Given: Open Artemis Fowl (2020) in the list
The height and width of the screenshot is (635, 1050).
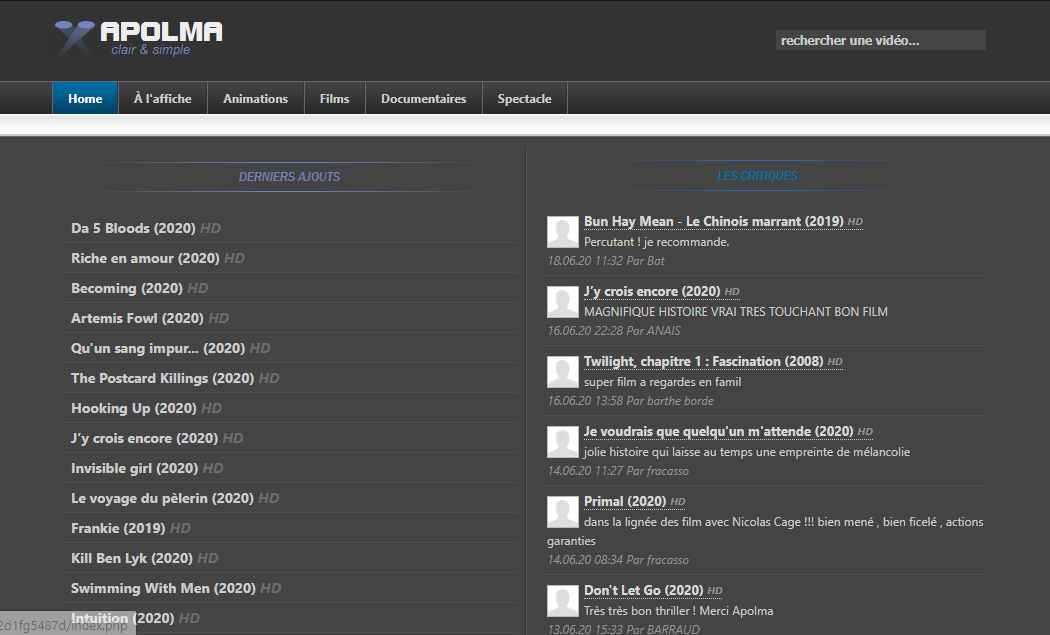Looking at the screenshot, I should 137,318.
